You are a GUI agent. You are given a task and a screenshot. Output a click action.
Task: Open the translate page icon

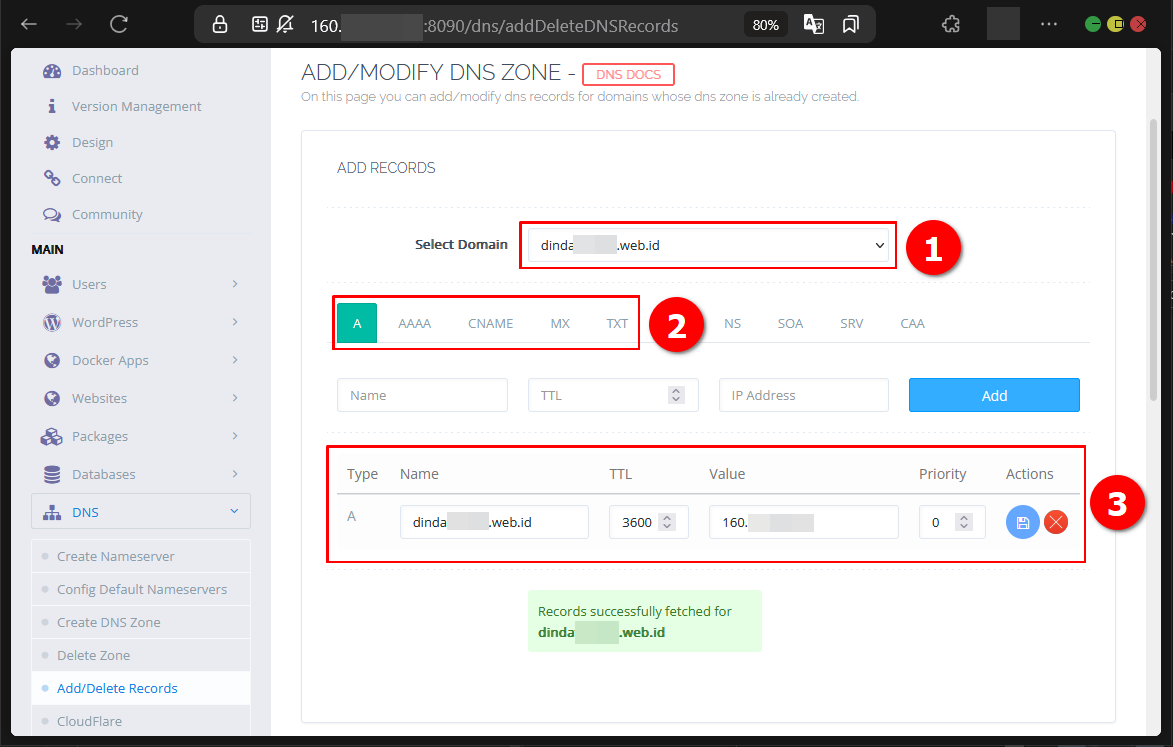pyautogui.click(x=813, y=25)
